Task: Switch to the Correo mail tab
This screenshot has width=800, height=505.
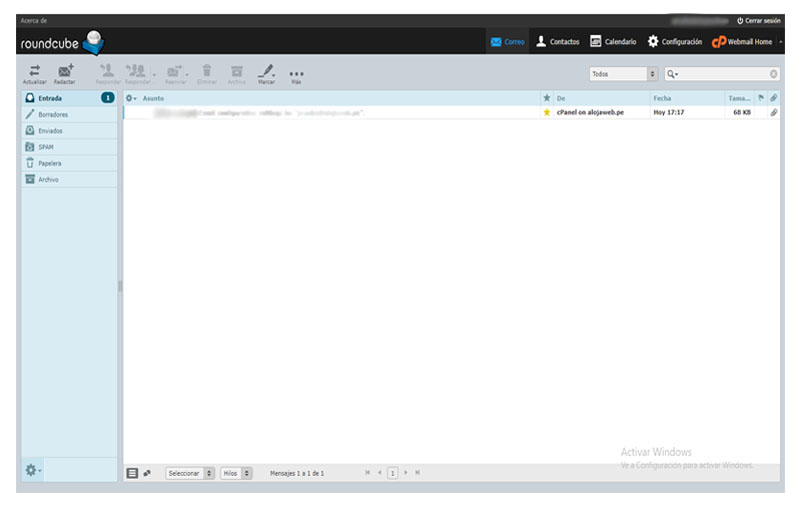Action: (x=507, y=42)
